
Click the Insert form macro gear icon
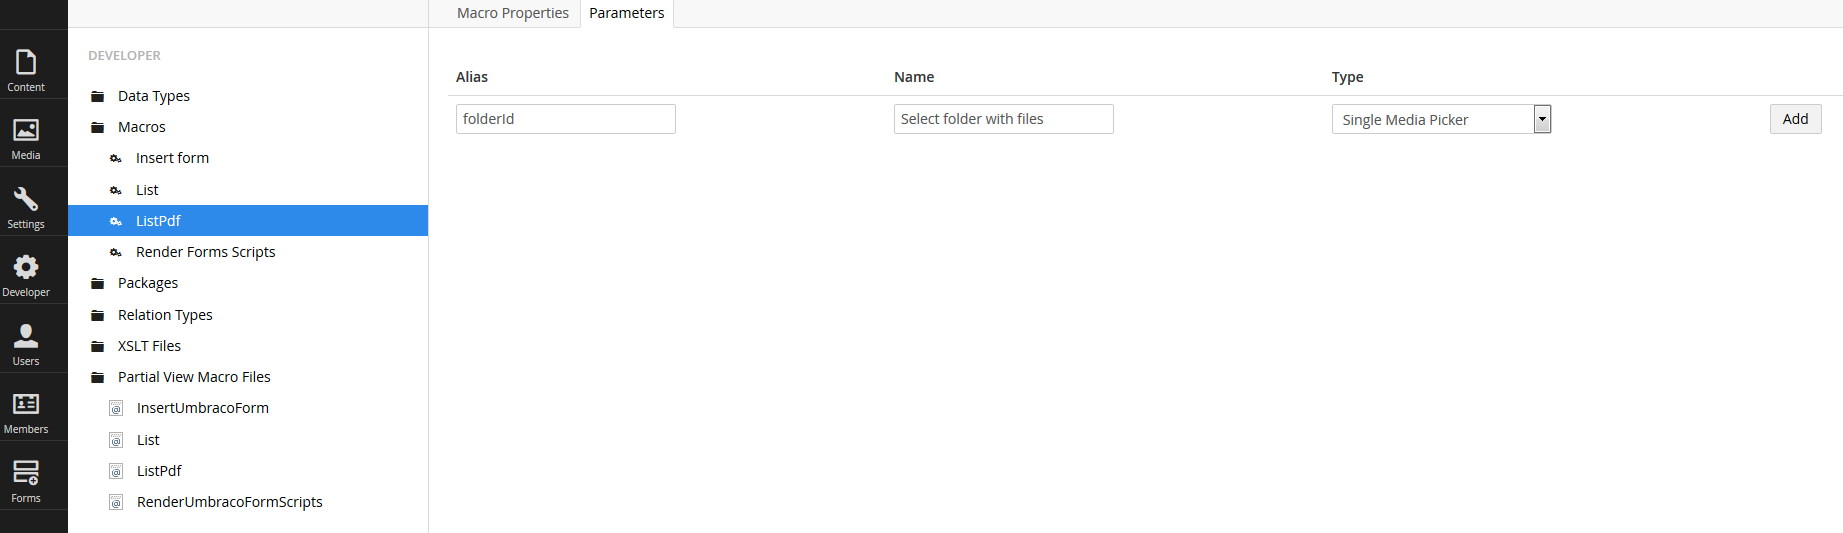116,159
